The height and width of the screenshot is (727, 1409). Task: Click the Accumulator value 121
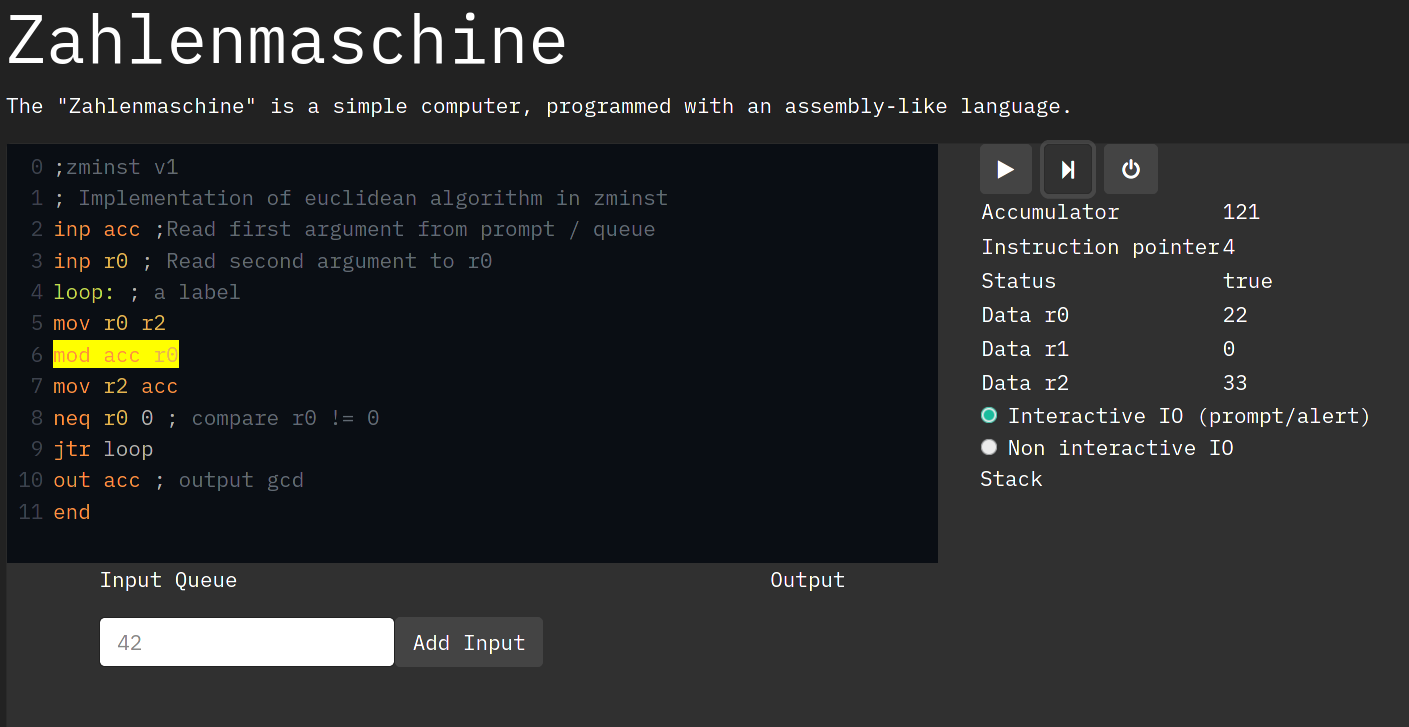(x=1241, y=212)
